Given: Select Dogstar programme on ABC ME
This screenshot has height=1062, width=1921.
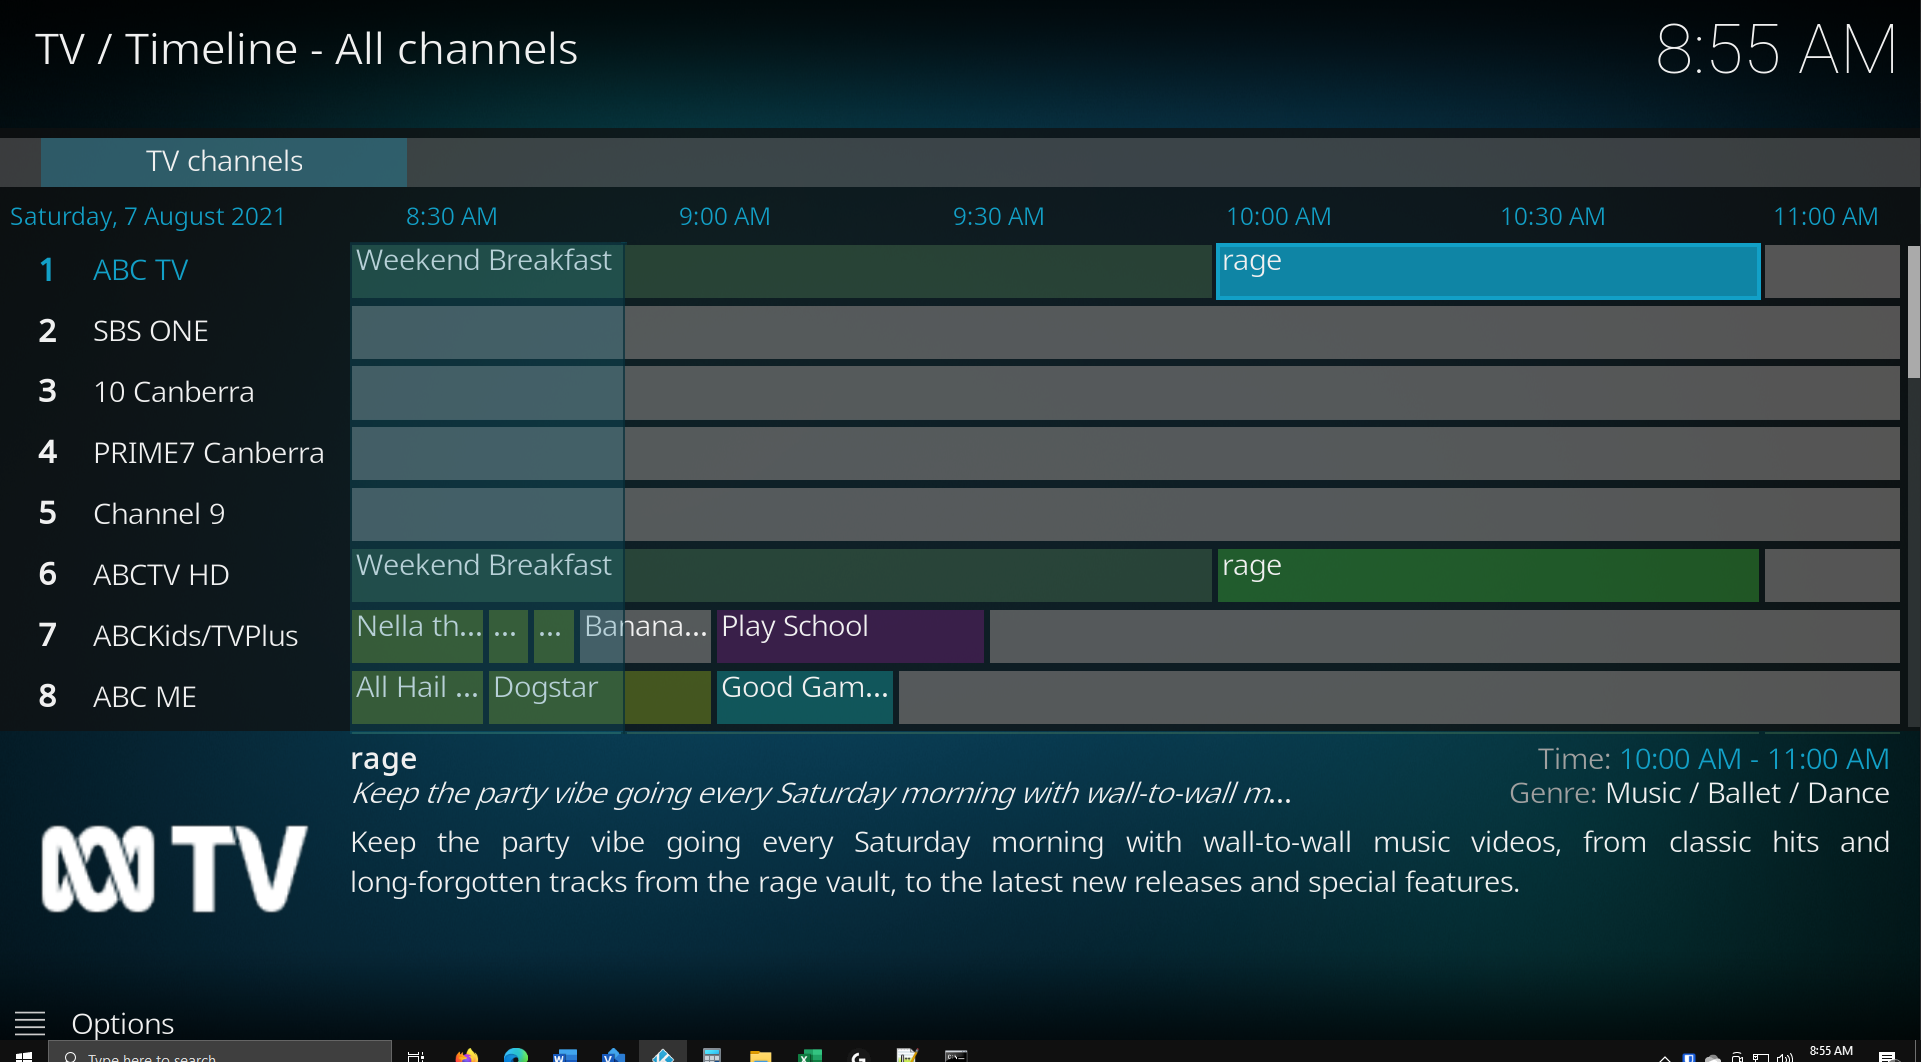Looking at the screenshot, I should point(599,697).
